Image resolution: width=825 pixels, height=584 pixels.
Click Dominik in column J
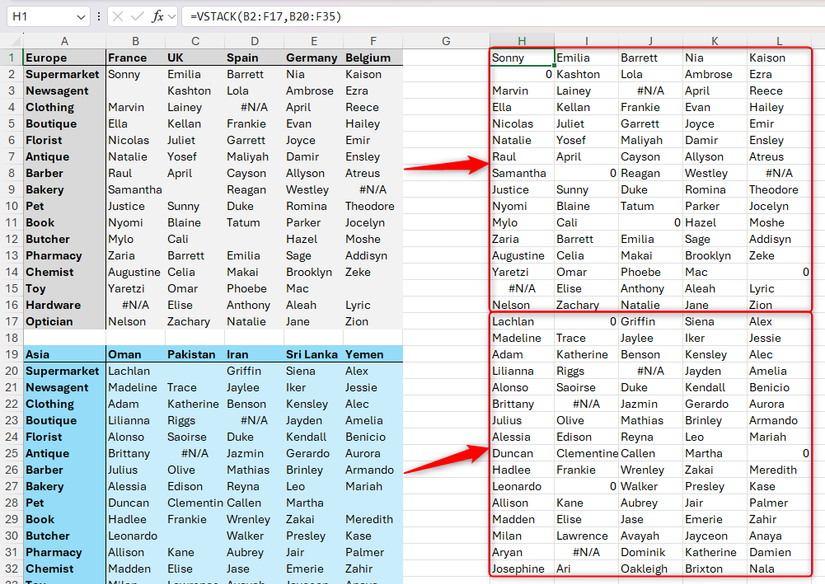650,552
